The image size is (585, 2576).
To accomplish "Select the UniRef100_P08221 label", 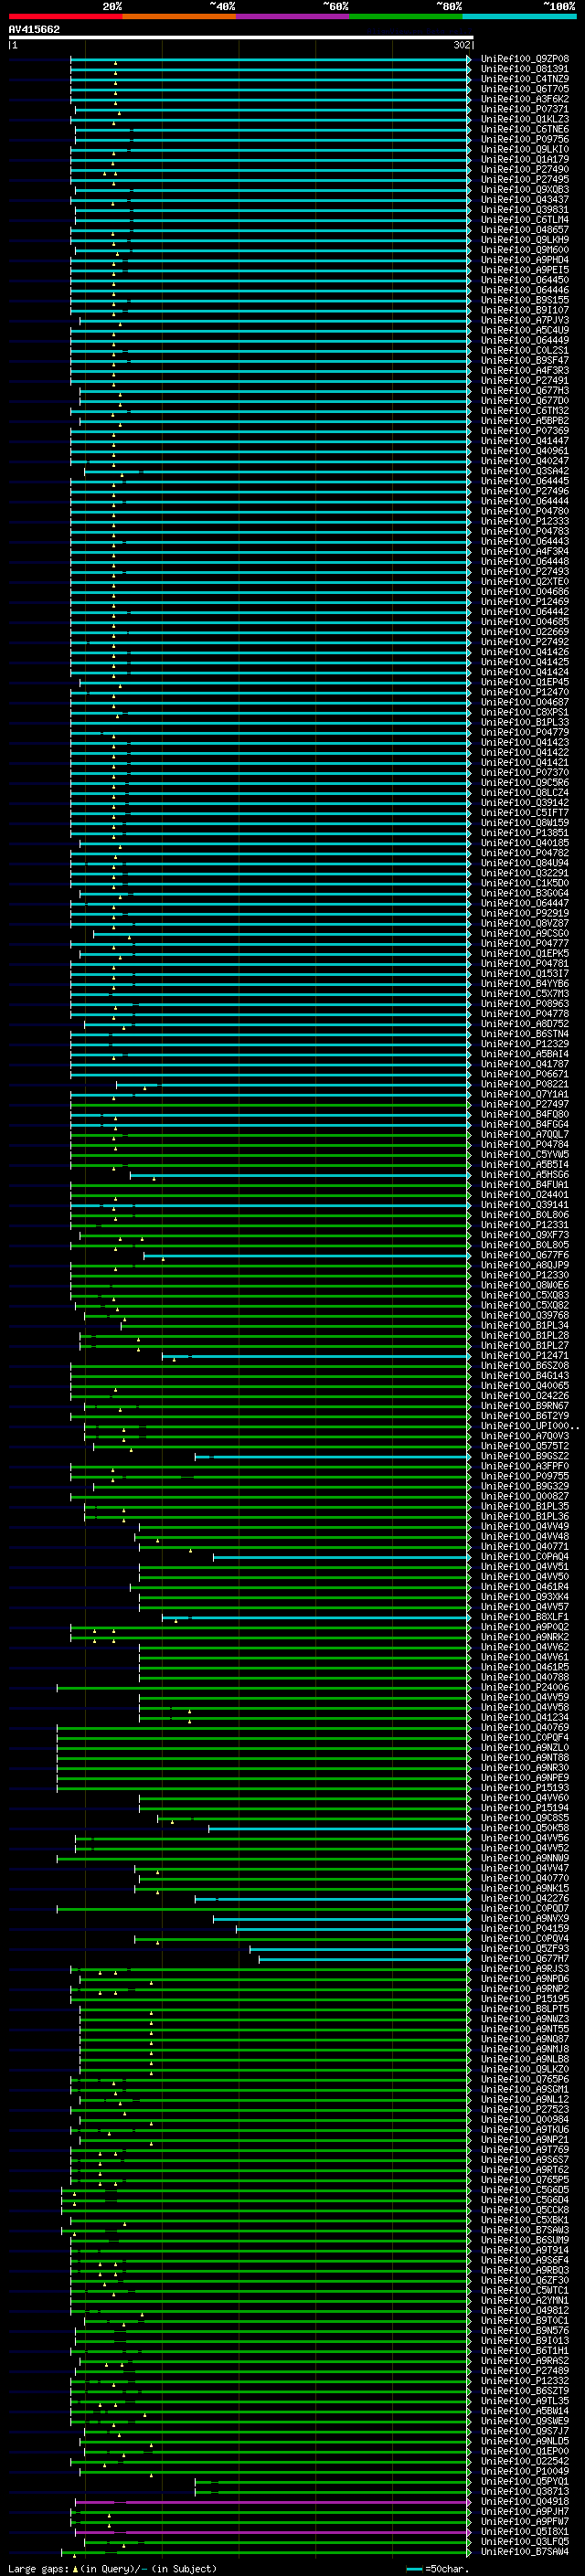I will 525,1084.
